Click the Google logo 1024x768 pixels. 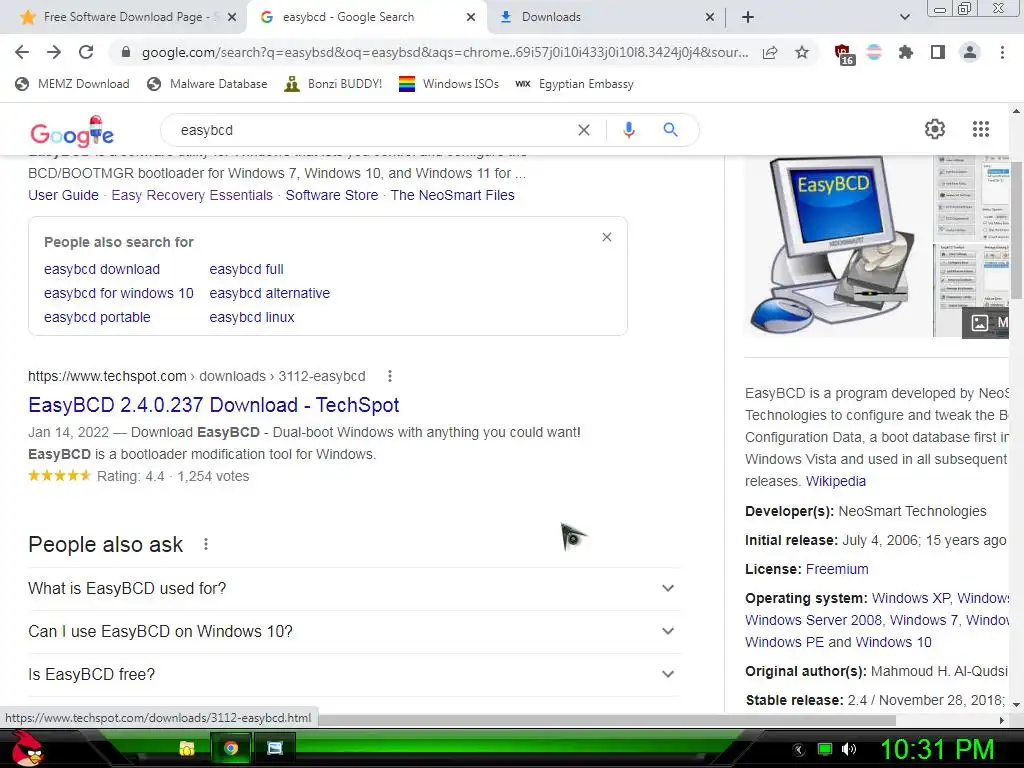(x=72, y=131)
